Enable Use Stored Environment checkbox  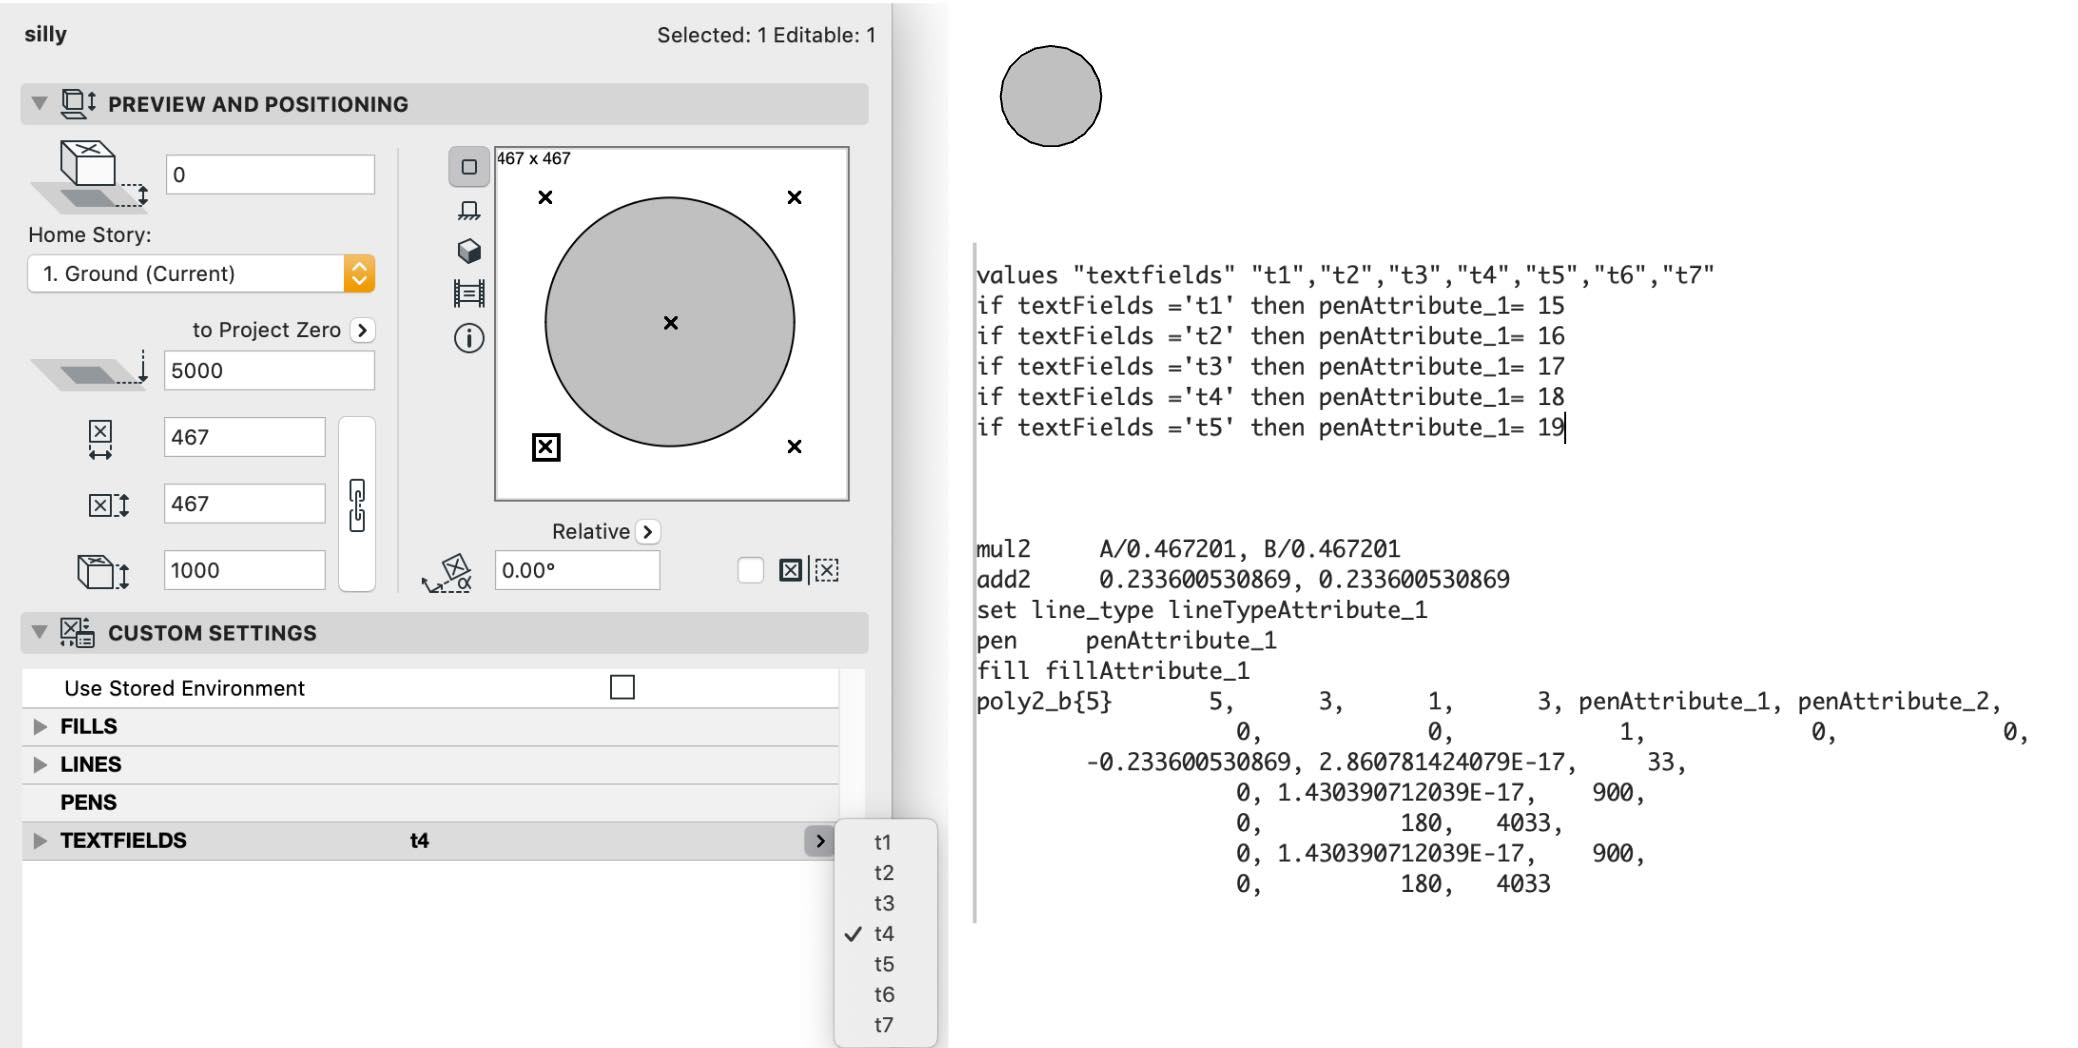[x=622, y=687]
